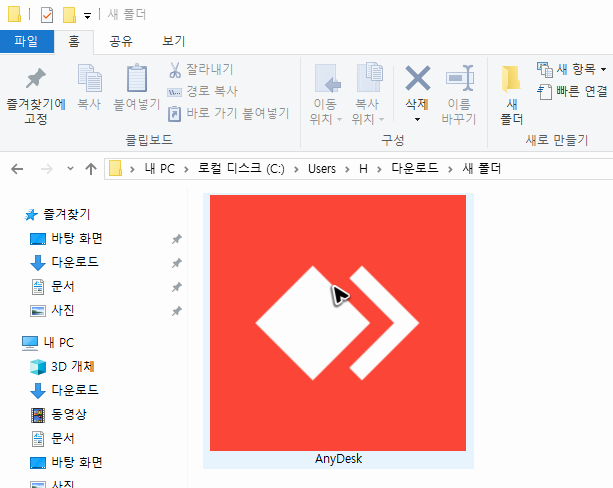613x488 pixels.
Task: Switch to the View (보기) tab
Action: tap(174, 41)
